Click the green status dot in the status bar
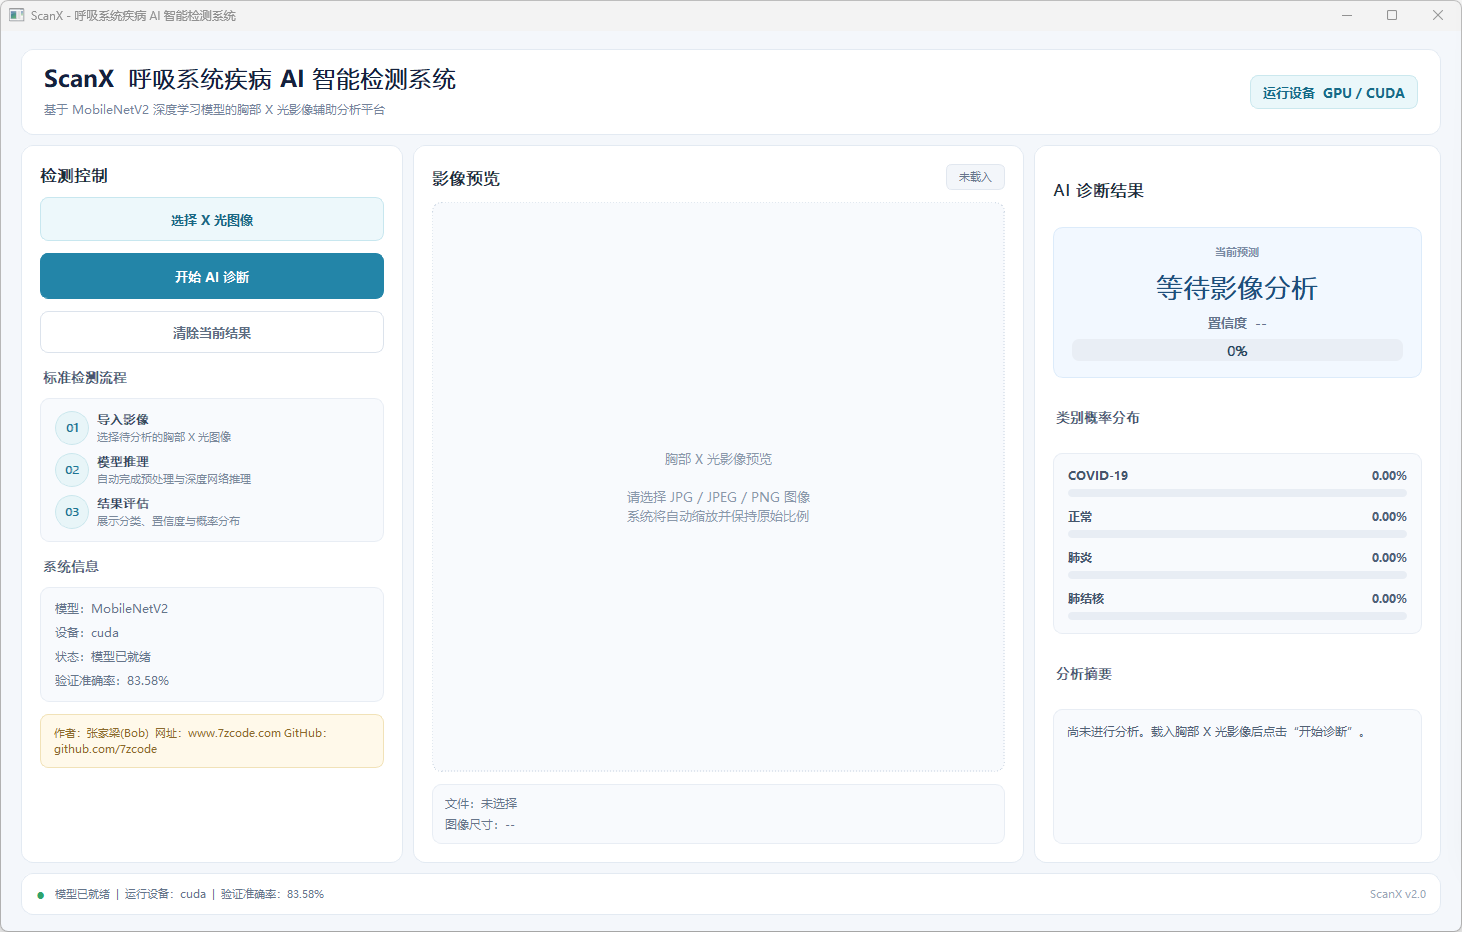The width and height of the screenshot is (1462, 932). pyautogui.click(x=41, y=895)
